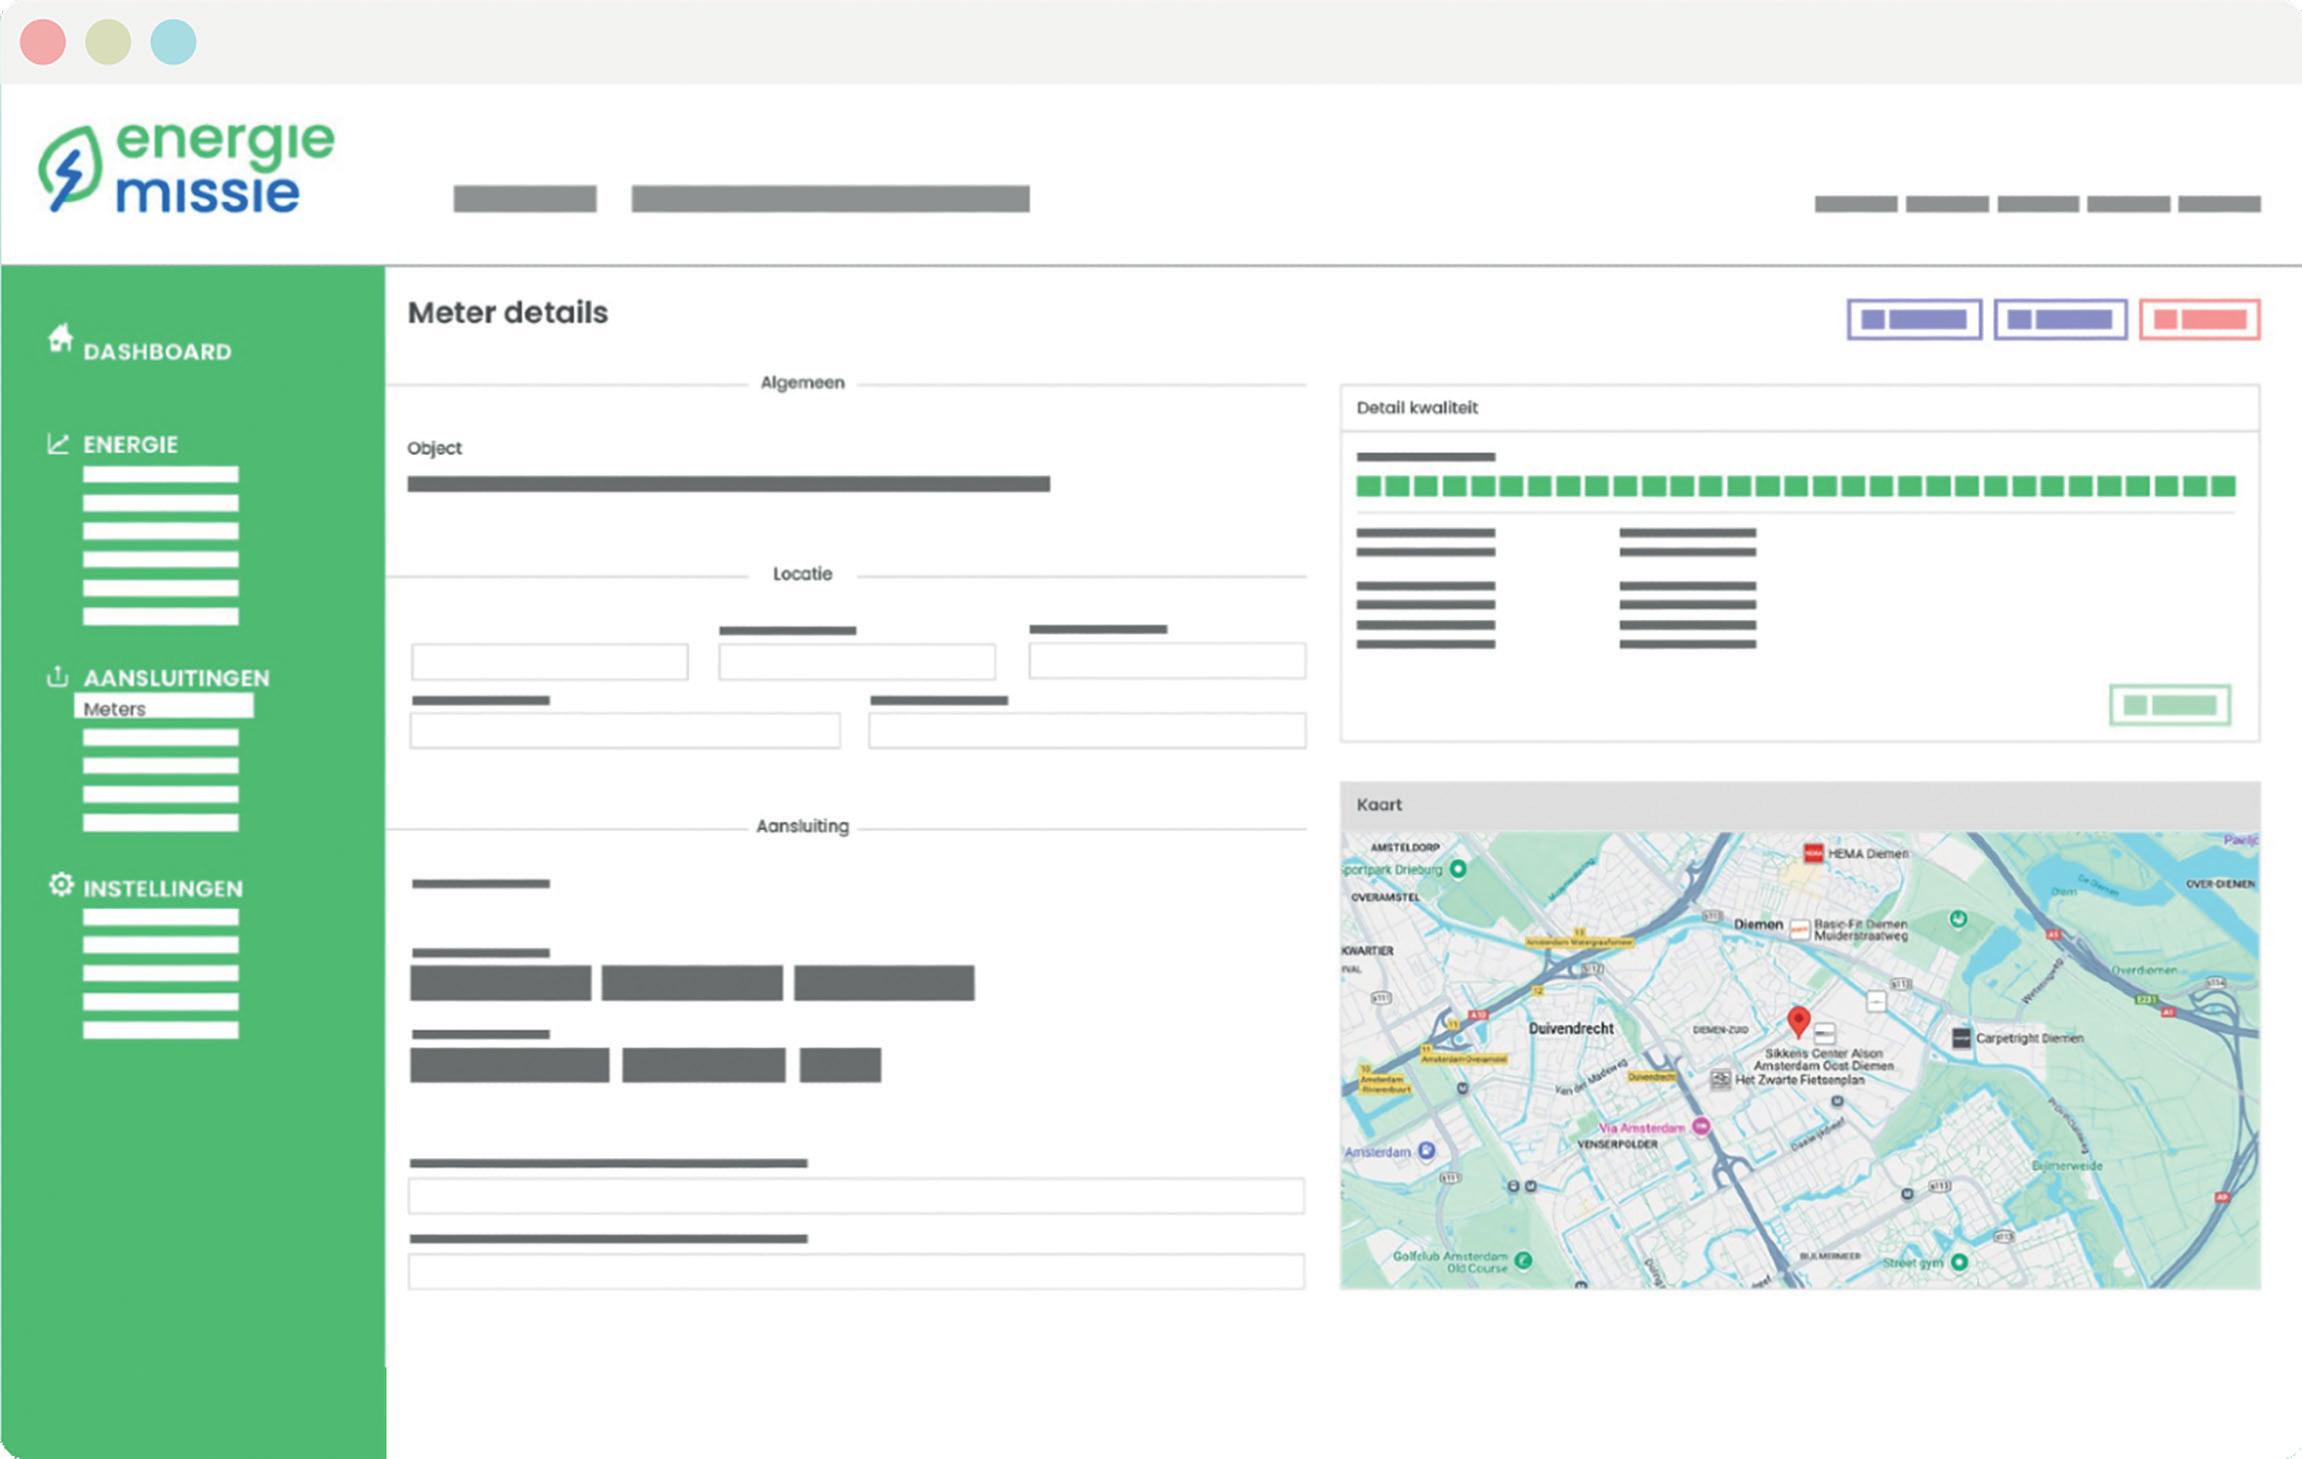
Task: Click the first blue outlined header button
Action: pos(1914,320)
